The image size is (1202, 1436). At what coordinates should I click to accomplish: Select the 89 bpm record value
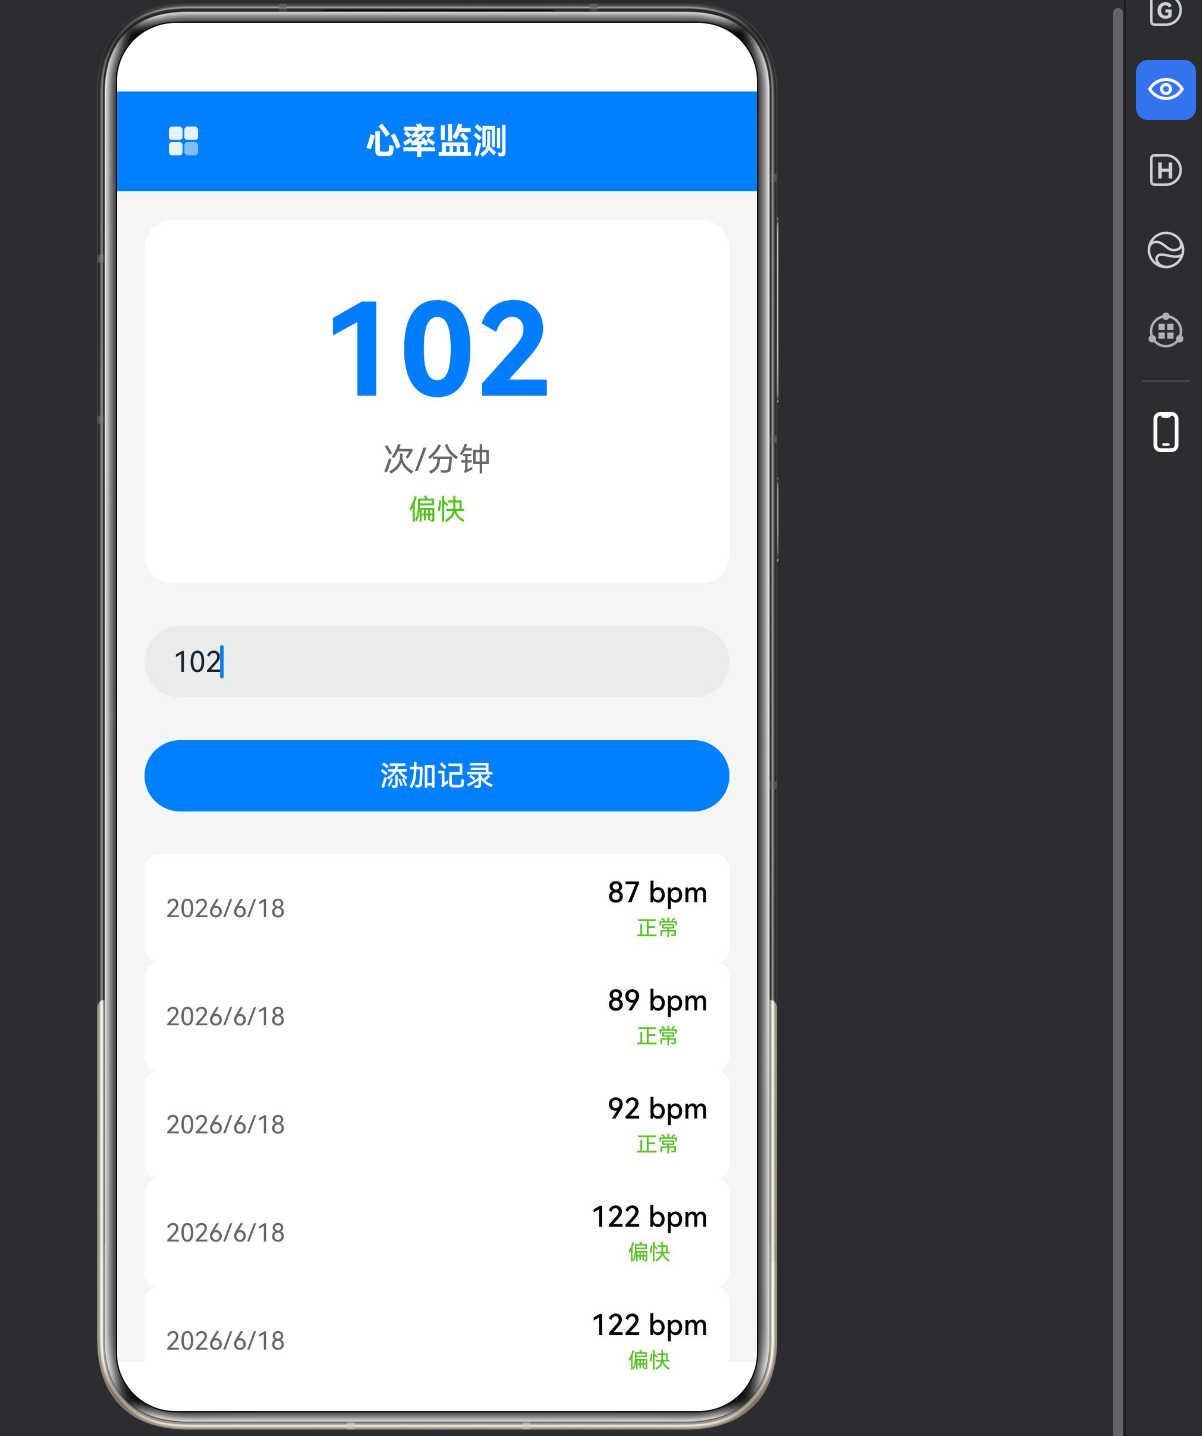tap(657, 1000)
